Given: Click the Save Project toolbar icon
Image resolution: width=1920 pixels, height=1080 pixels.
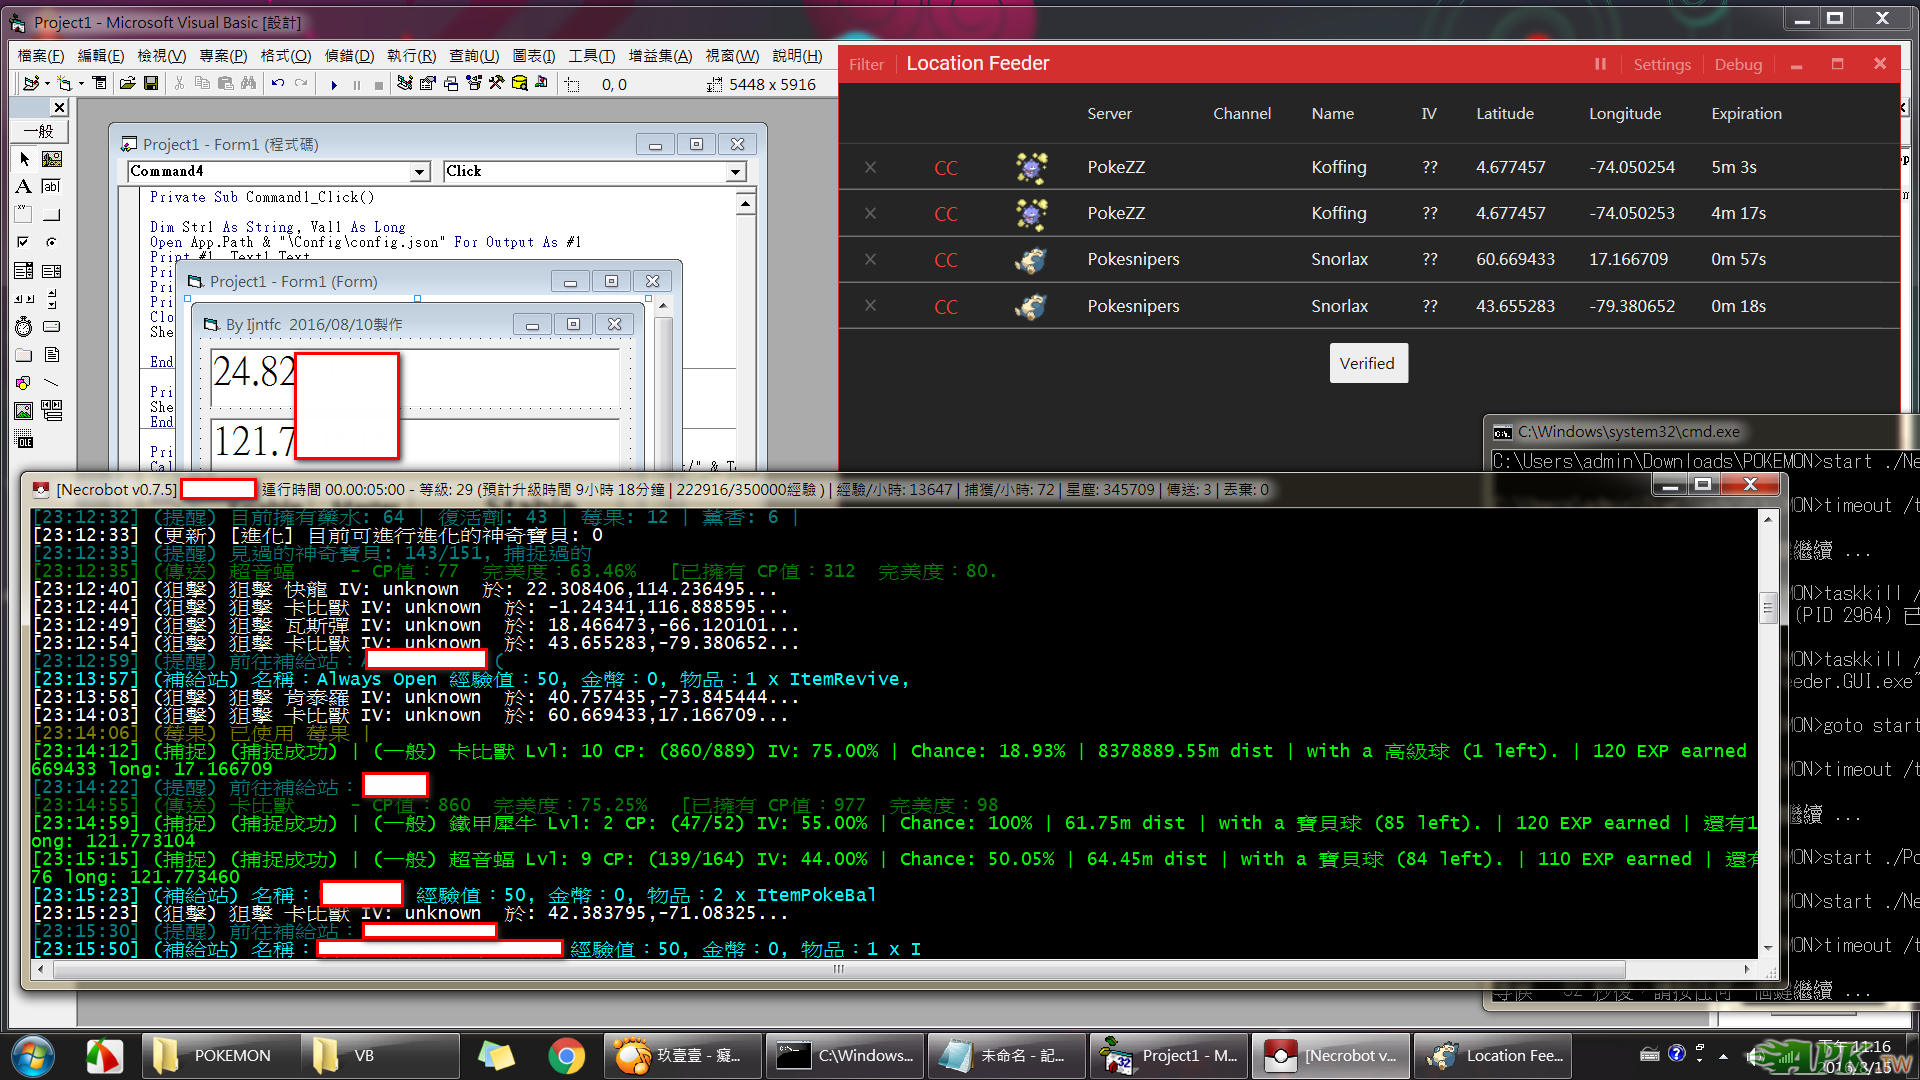Looking at the screenshot, I should coord(151,84).
